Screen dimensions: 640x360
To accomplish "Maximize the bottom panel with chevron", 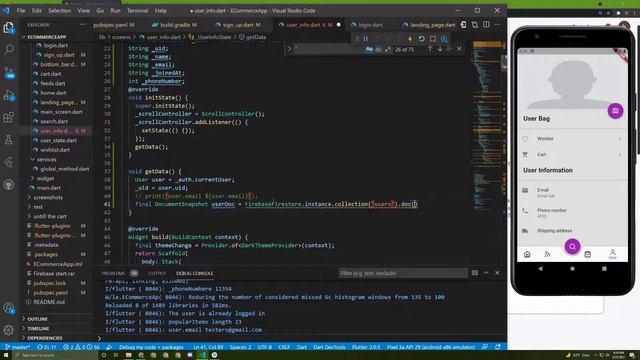I will 486,273.
